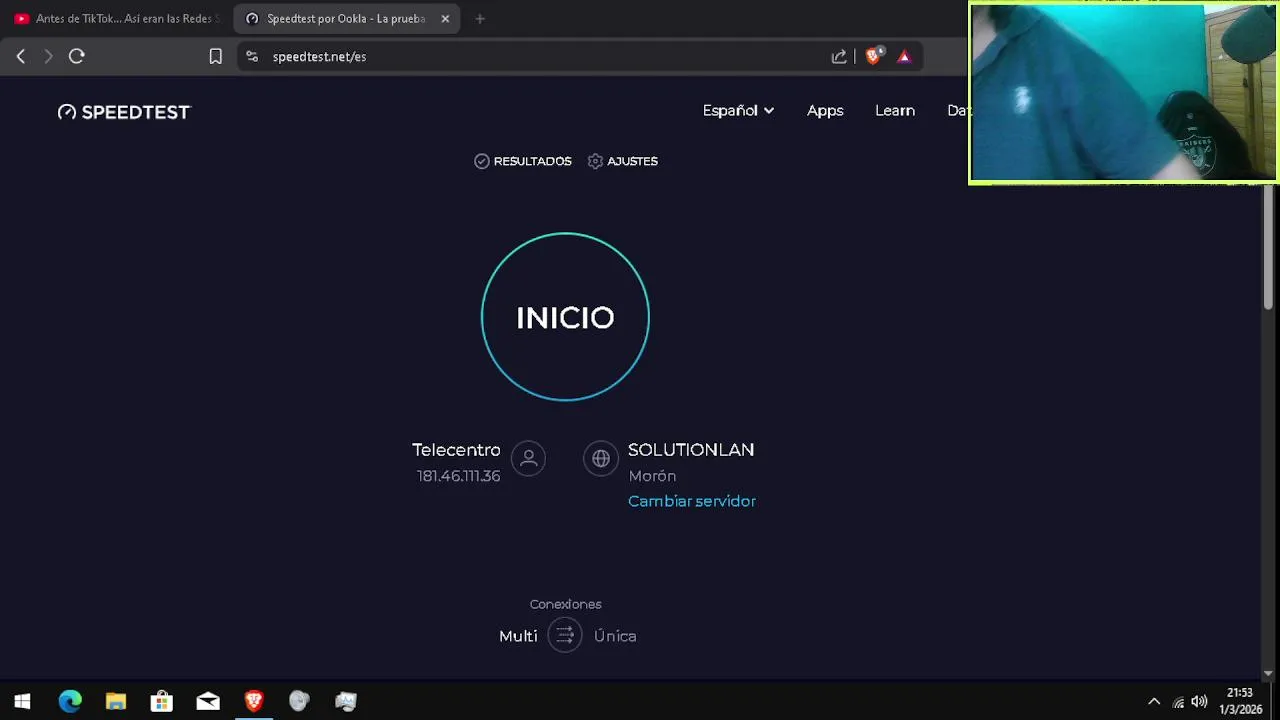Click the Telecentro user profile icon

click(528, 458)
